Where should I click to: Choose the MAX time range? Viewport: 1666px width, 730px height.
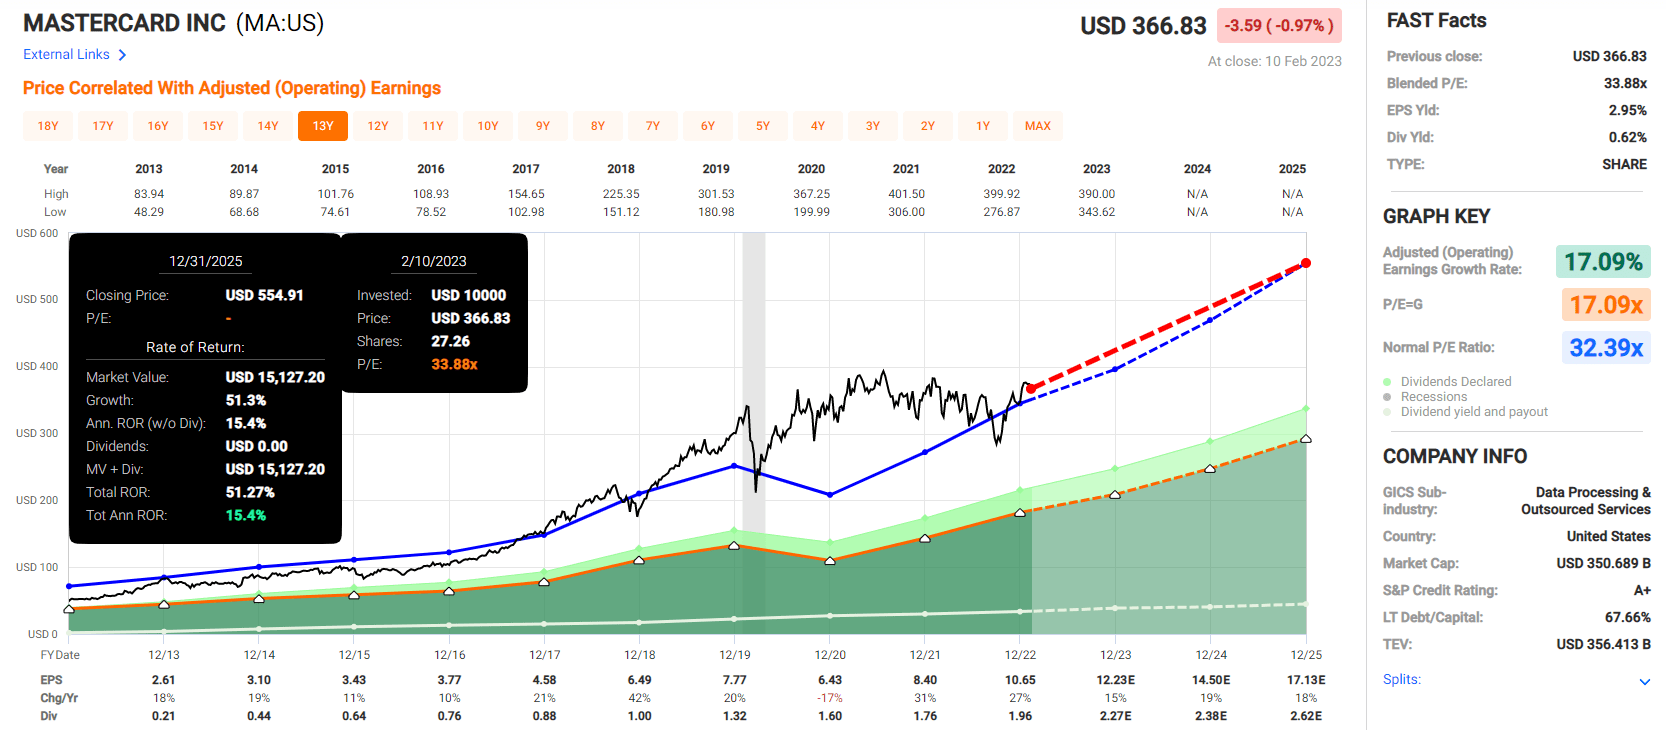pyautogui.click(x=1038, y=126)
